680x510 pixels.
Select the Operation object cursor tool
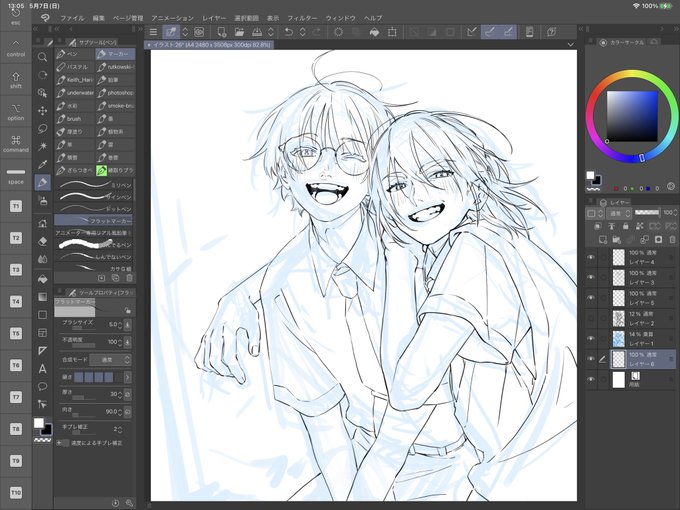(x=42, y=93)
